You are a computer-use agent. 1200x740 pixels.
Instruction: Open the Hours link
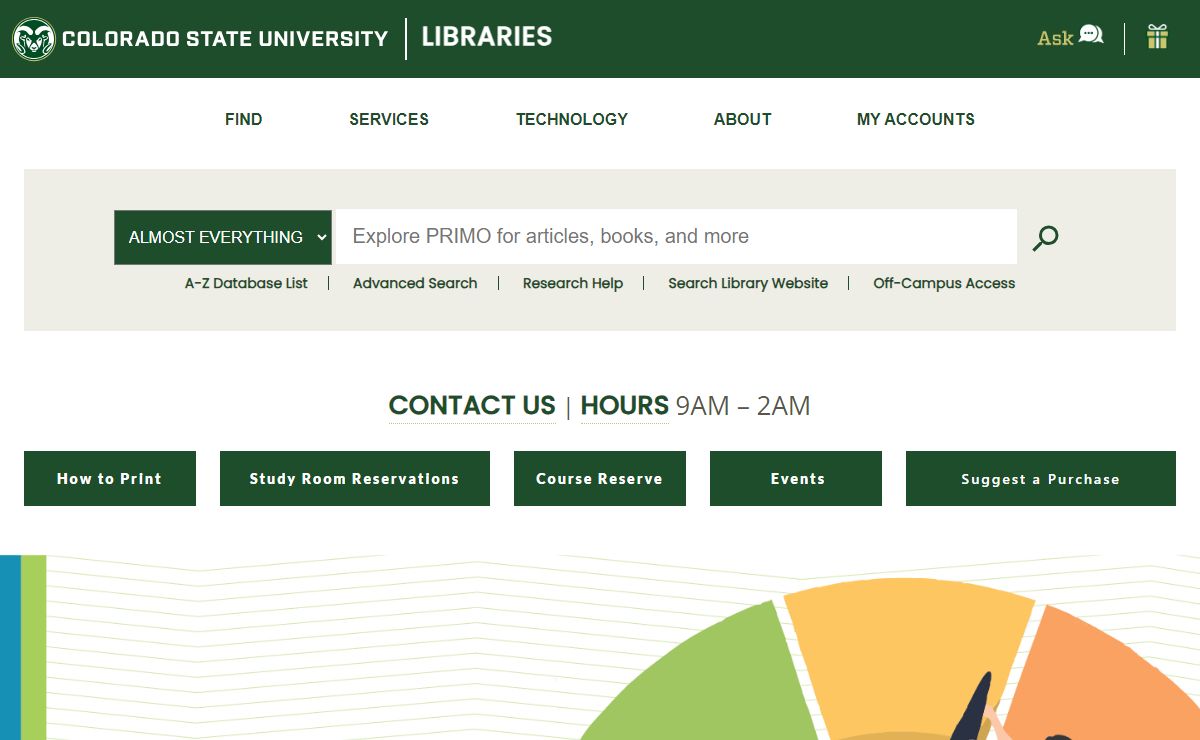click(x=625, y=406)
